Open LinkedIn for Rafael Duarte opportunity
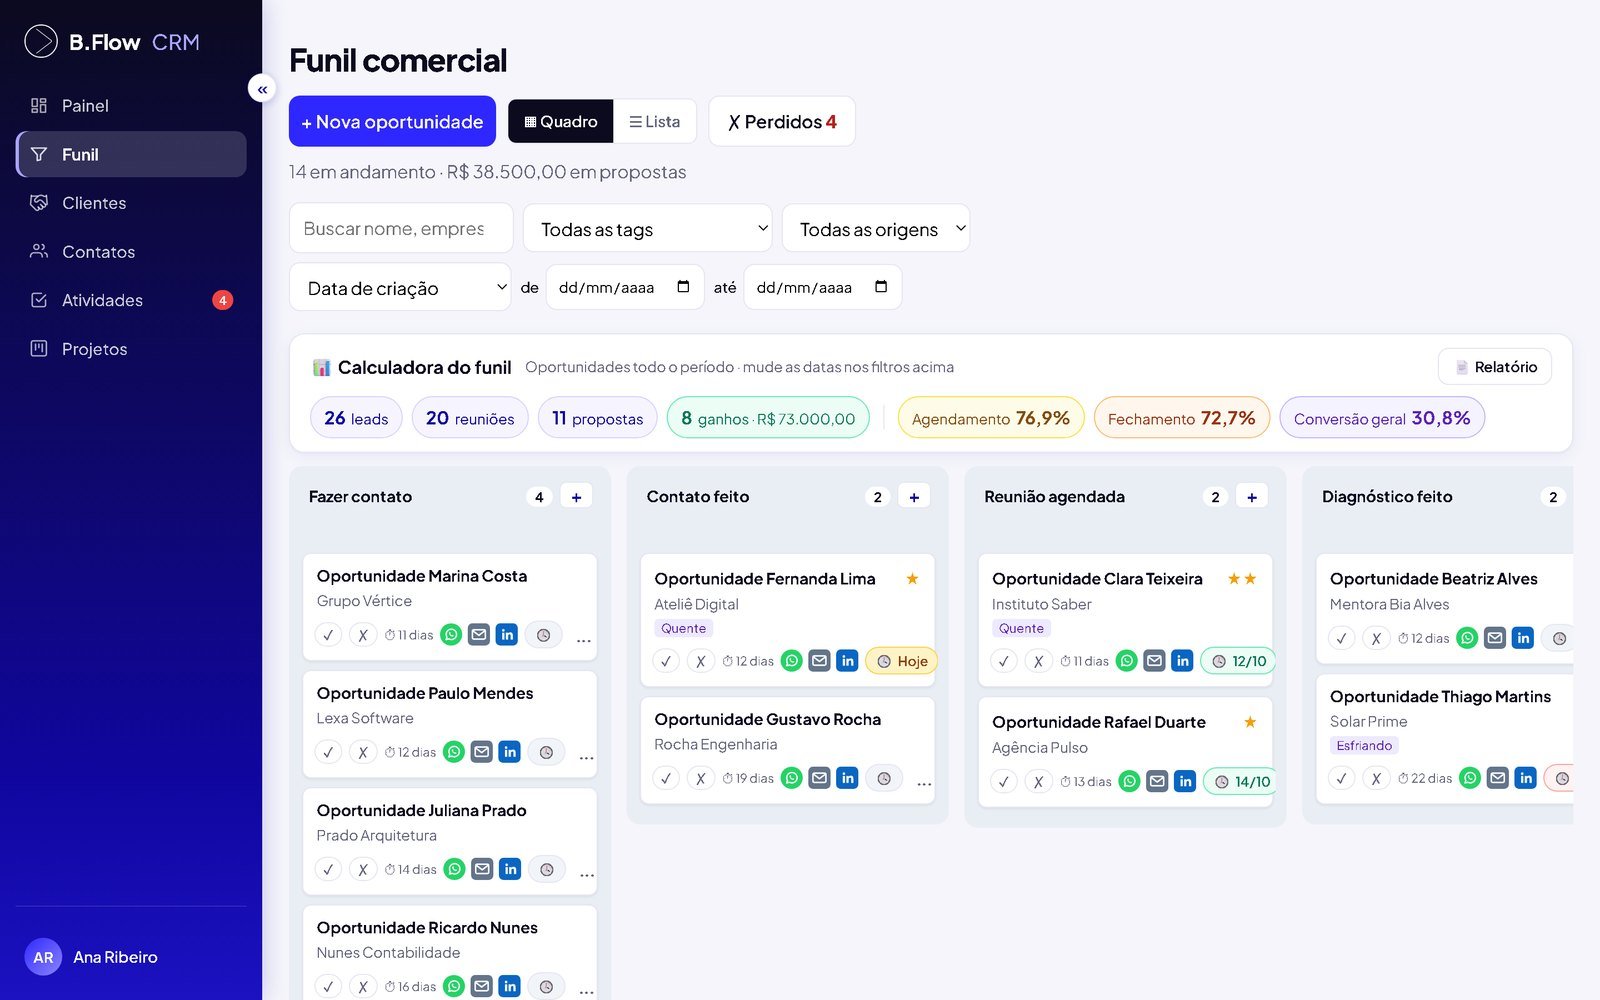1600x1000 pixels. tap(1185, 782)
